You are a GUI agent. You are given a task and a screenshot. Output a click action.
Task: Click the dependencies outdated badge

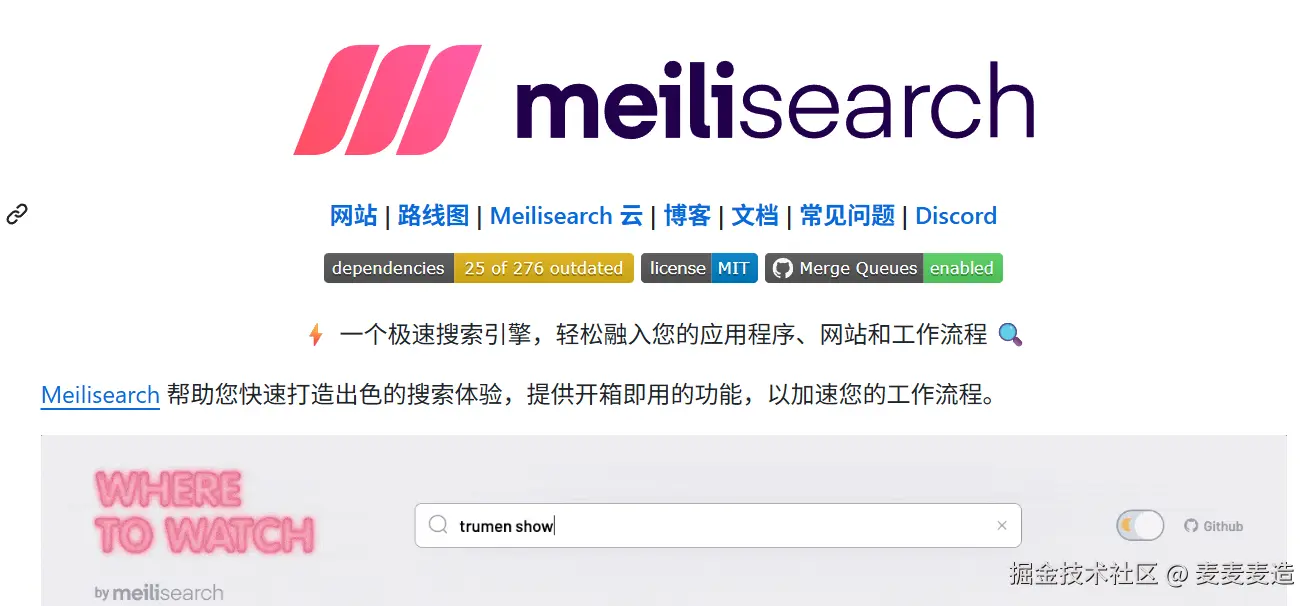(478, 268)
